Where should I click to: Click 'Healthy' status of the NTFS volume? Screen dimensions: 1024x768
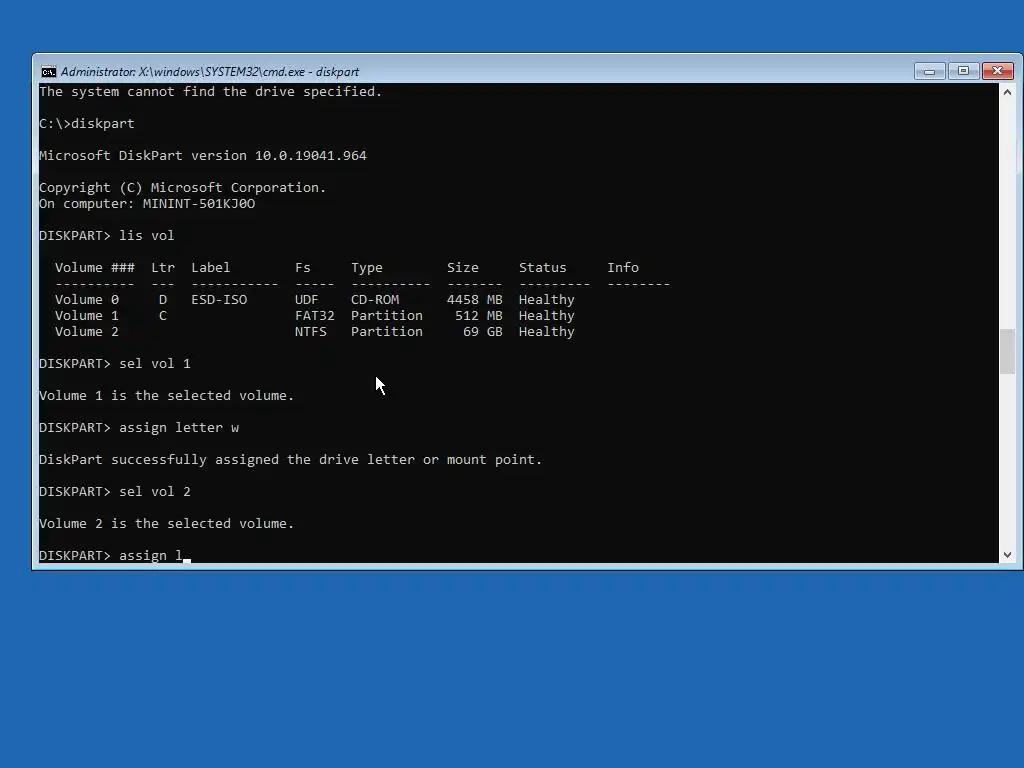pos(547,332)
